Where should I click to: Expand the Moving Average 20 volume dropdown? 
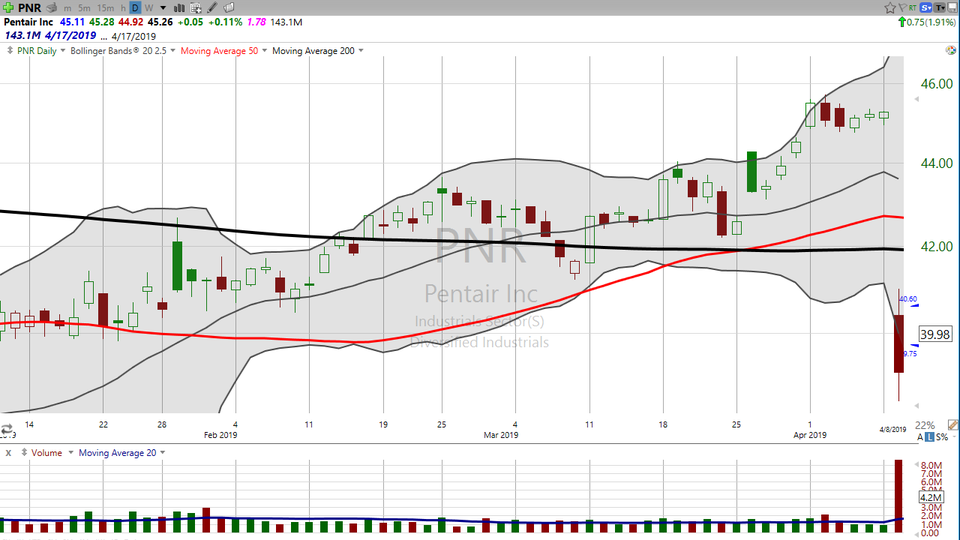pyautogui.click(x=163, y=452)
